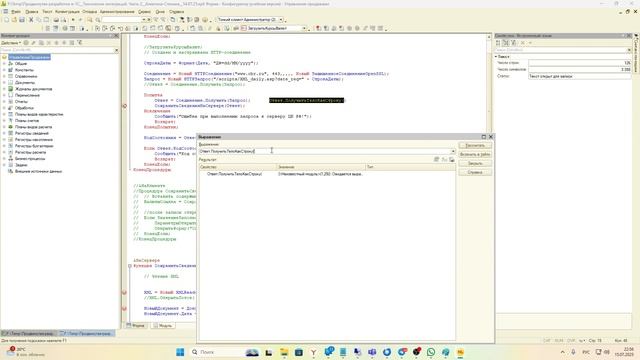Click the new document icon in the toolbar

pos(7,20)
